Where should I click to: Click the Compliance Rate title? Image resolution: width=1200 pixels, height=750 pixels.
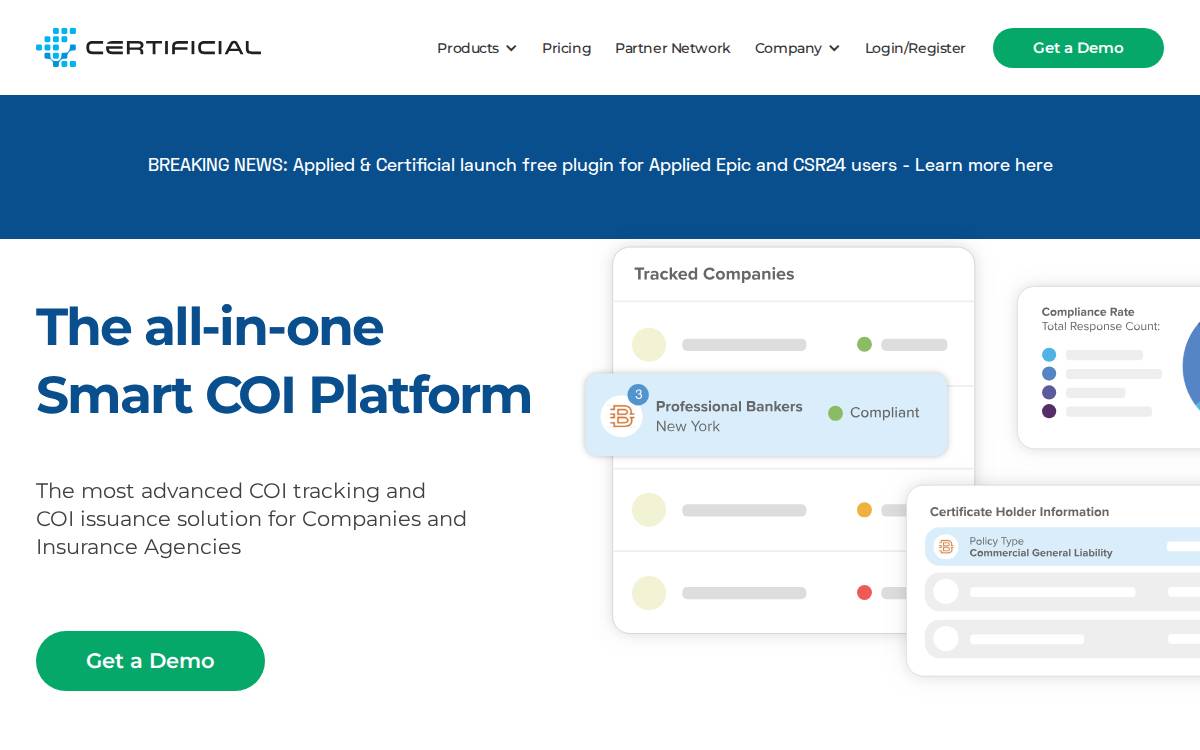[1088, 312]
